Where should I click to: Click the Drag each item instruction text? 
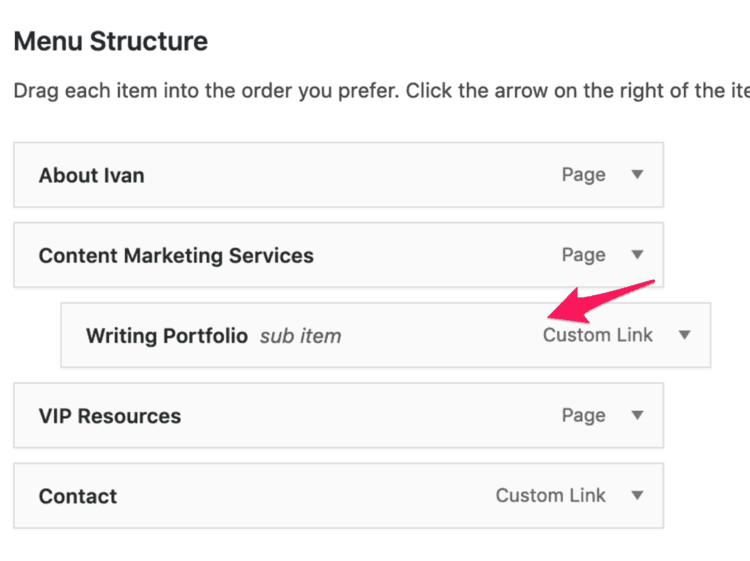[382, 91]
